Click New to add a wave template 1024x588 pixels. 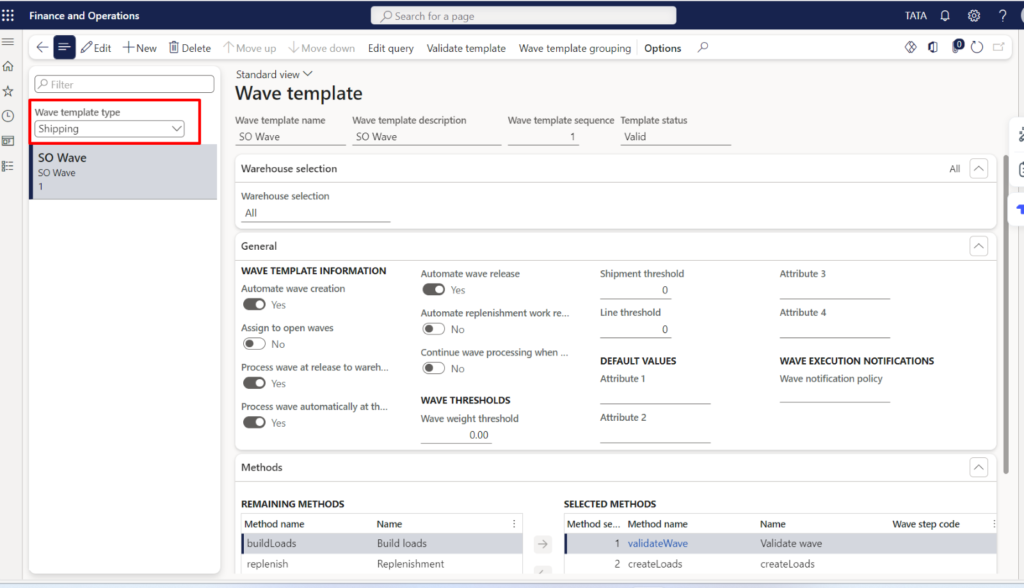(140, 48)
